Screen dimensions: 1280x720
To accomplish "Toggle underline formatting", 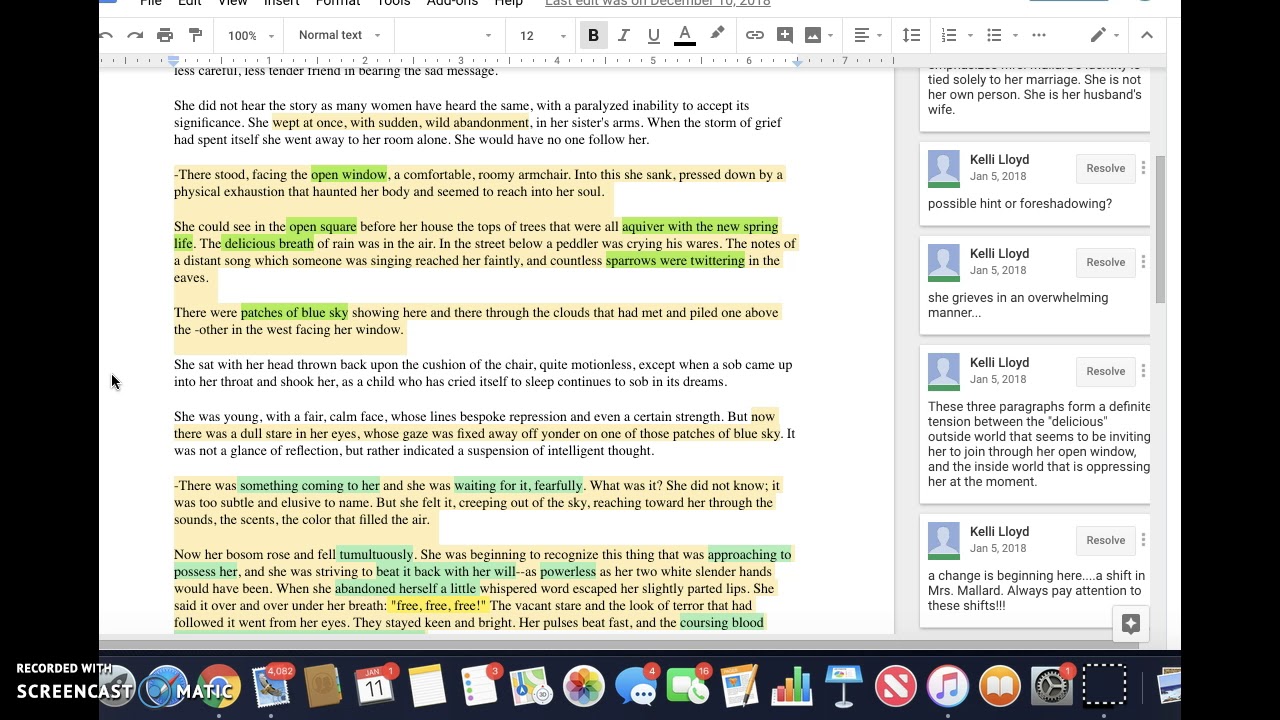I will click(653, 35).
